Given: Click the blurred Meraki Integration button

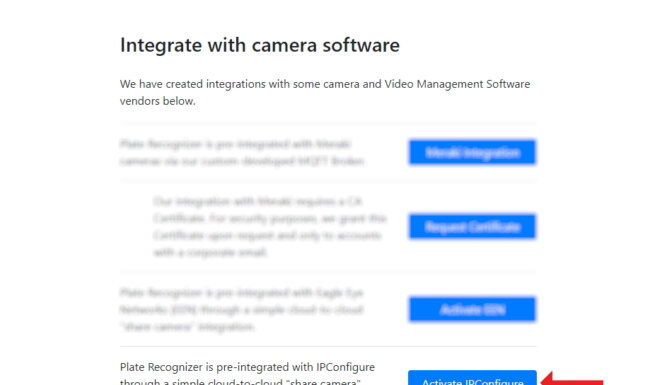Looking at the screenshot, I should click(x=472, y=152).
